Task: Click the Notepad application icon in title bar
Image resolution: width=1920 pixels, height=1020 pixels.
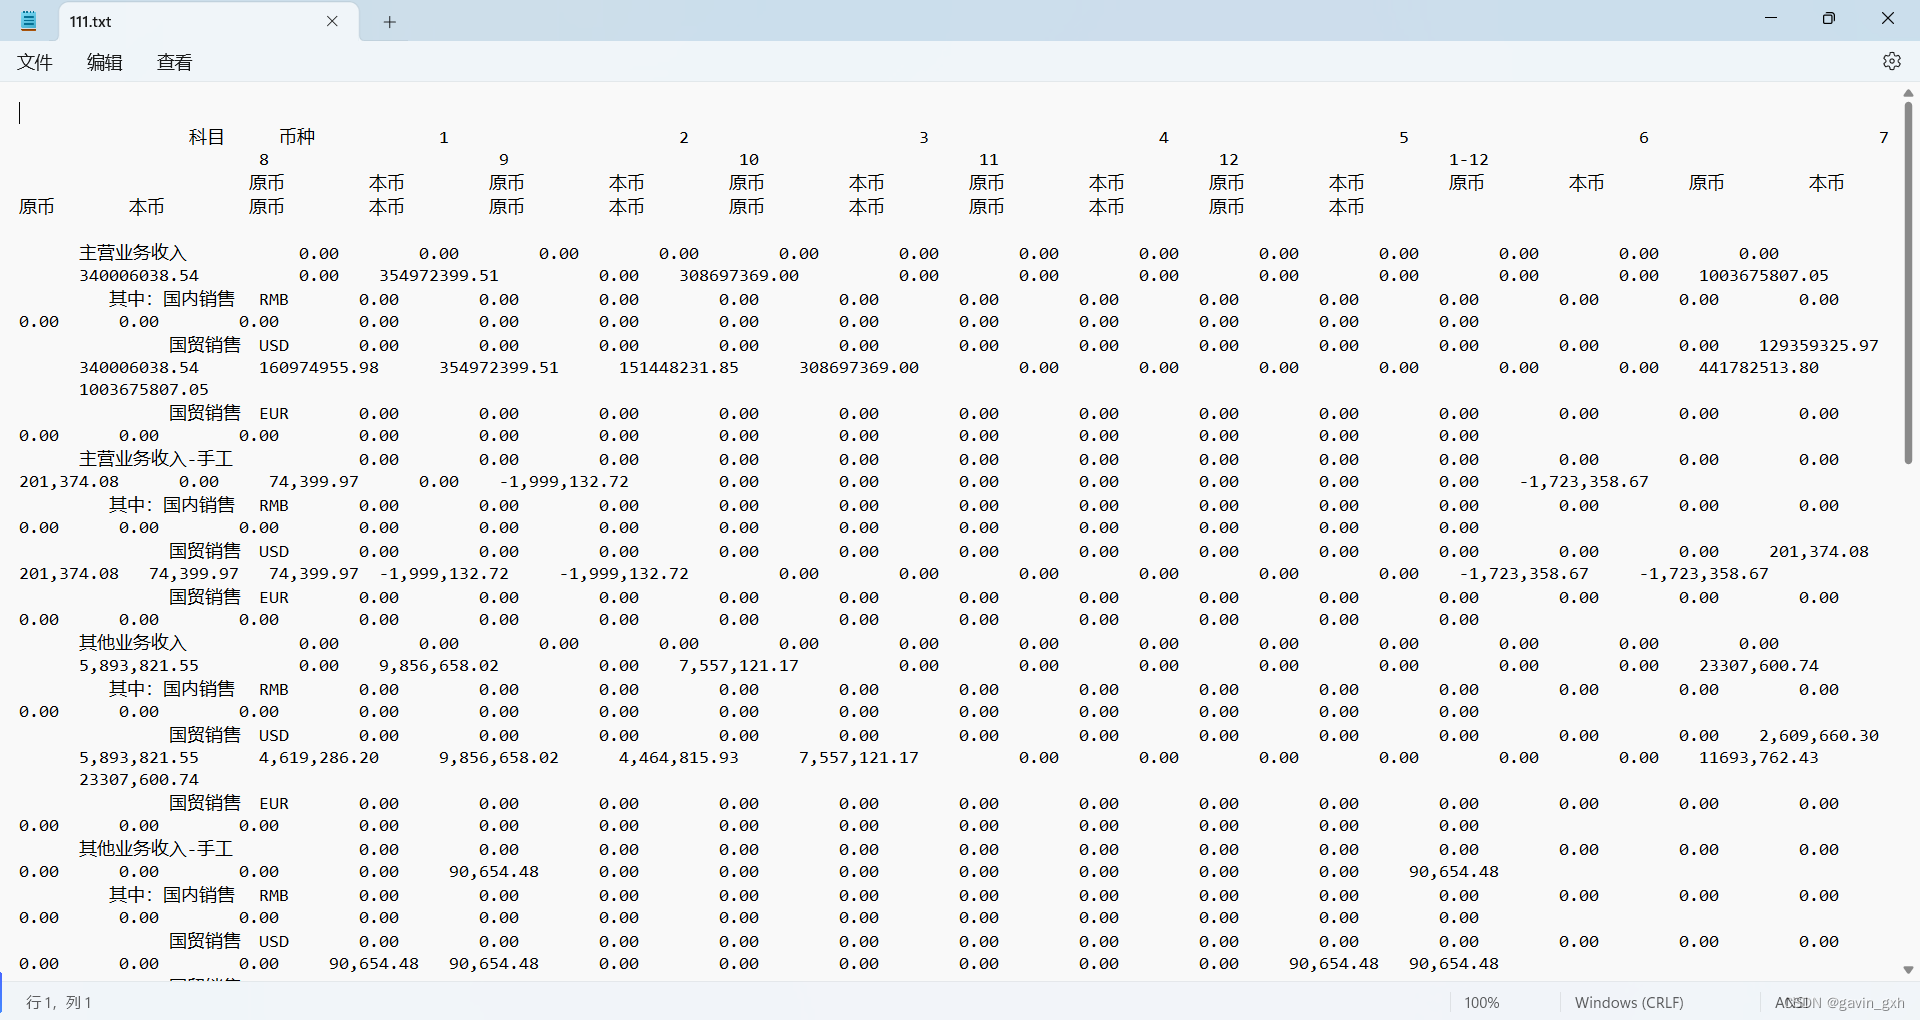Action: click(x=27, y=20)
